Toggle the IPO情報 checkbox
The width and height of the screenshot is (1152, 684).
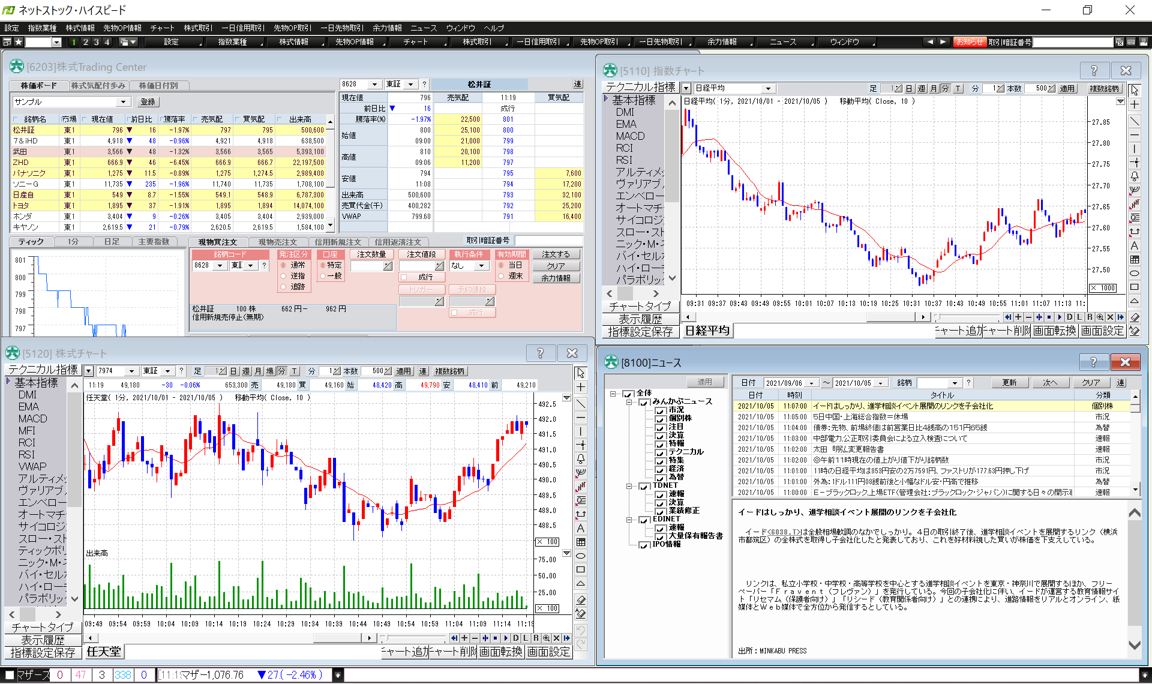coord(644,544)
